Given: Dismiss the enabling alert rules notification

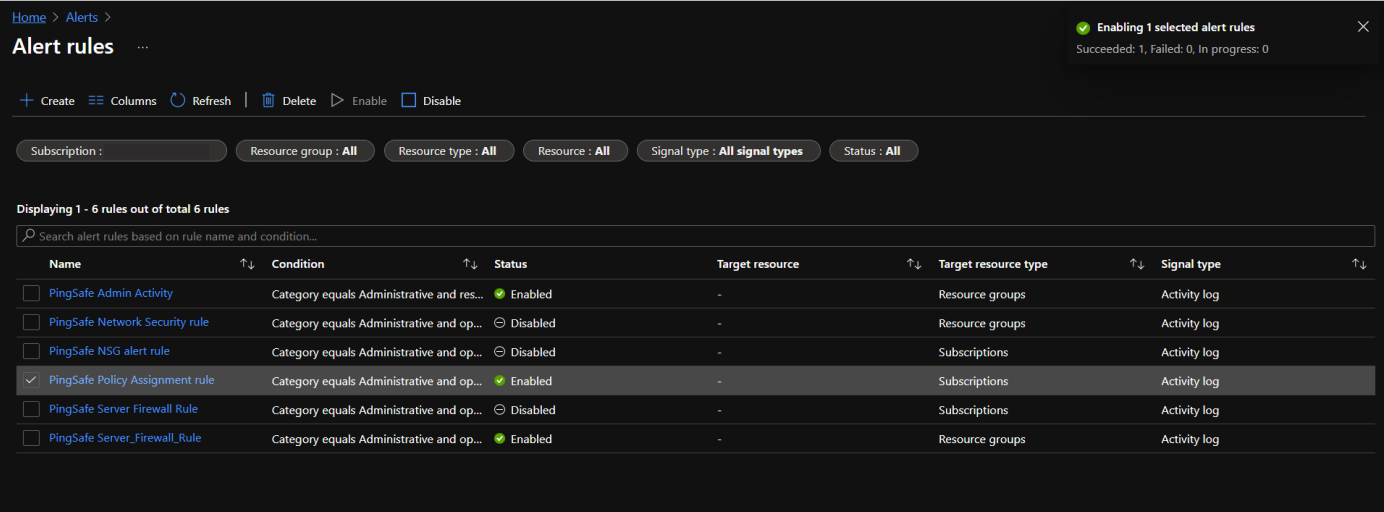Looking at the screenshot, I should 1363,27.
